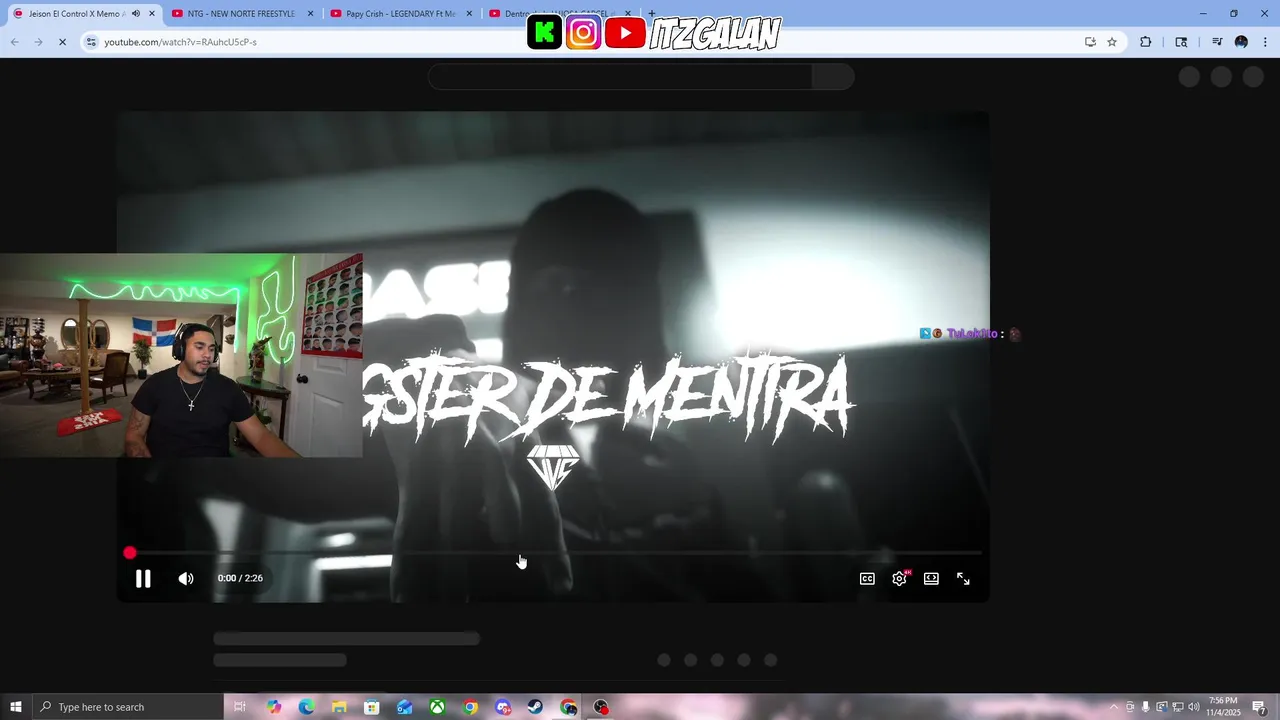The height and width of the screenshot is (720, 1280).
Task: Pause the YouTube video
Action: (x=143, y=578)
